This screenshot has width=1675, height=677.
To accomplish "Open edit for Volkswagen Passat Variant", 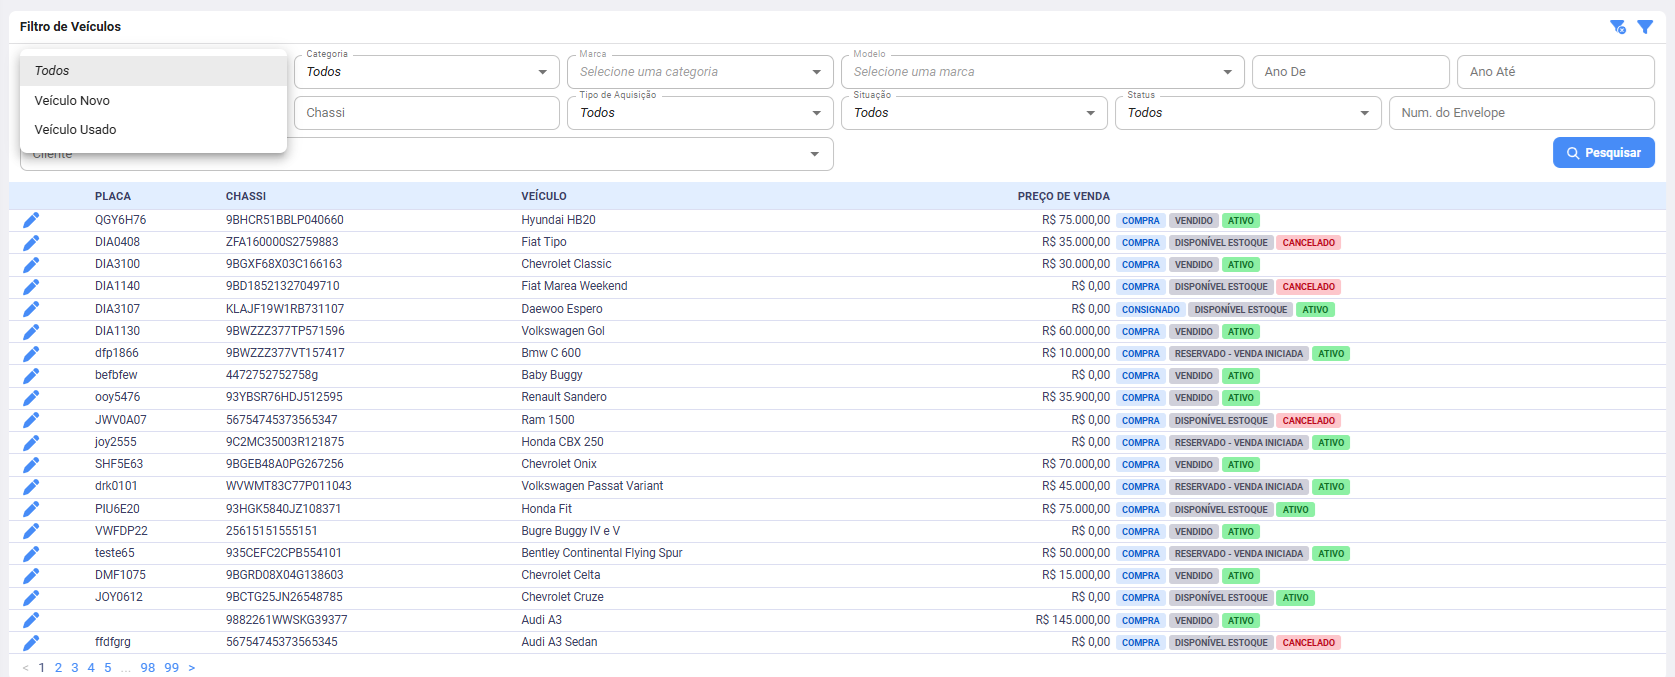I will [31, 486].
